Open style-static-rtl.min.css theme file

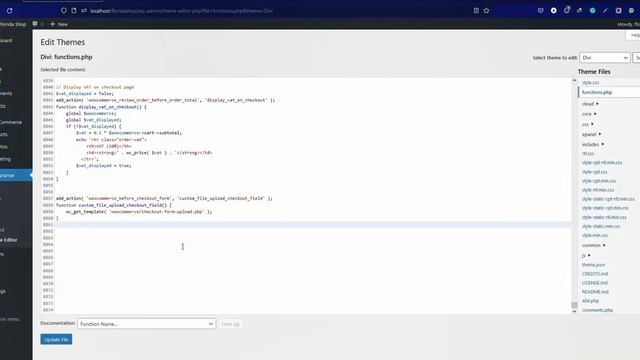coord(604,217)
